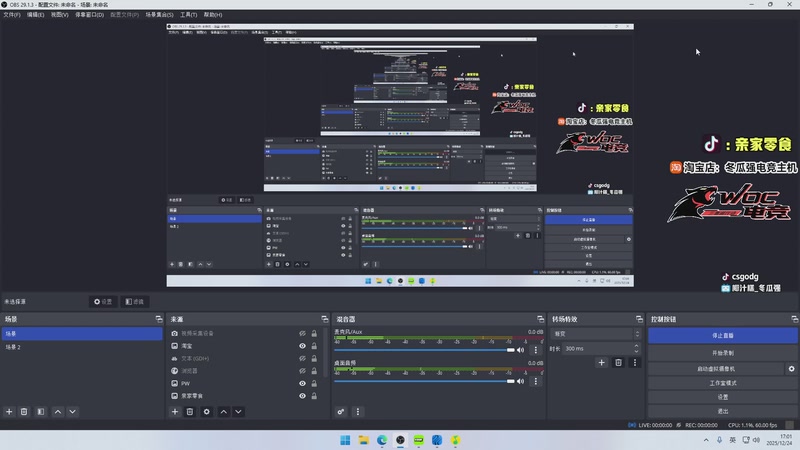Open the 桌面音频 three-dot menu
Screen dimensions: 800x450
[x=536, y=381]
